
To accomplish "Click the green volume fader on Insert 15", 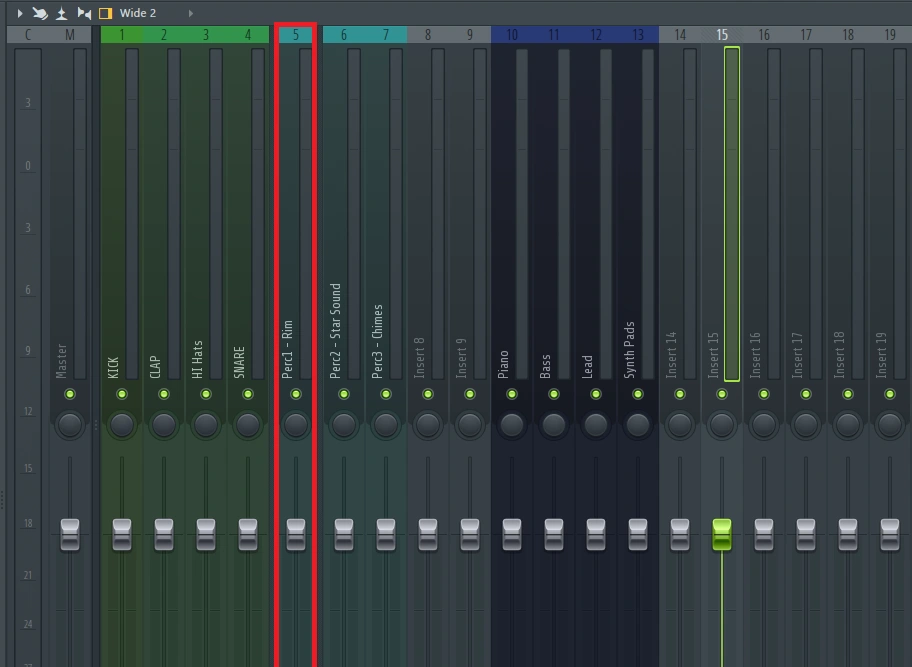I will [x=722, y=533].
